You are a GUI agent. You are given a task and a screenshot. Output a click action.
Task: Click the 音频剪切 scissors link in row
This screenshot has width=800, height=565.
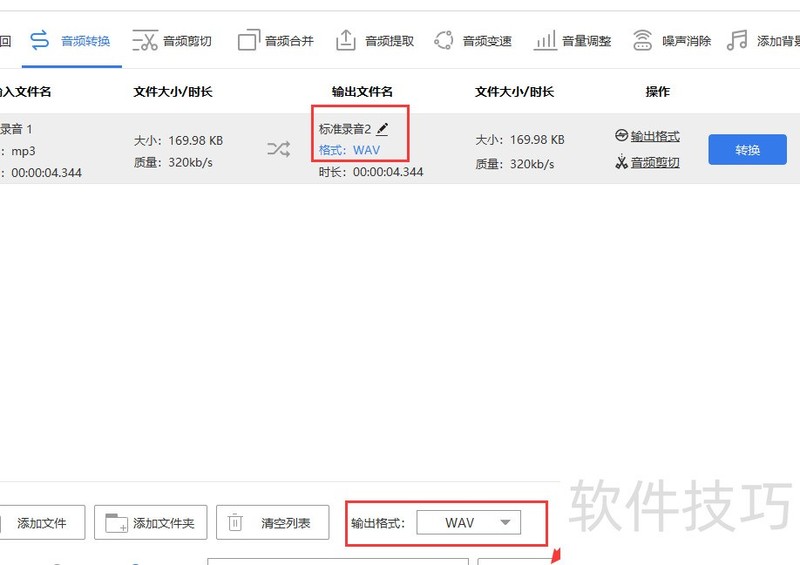647,162
